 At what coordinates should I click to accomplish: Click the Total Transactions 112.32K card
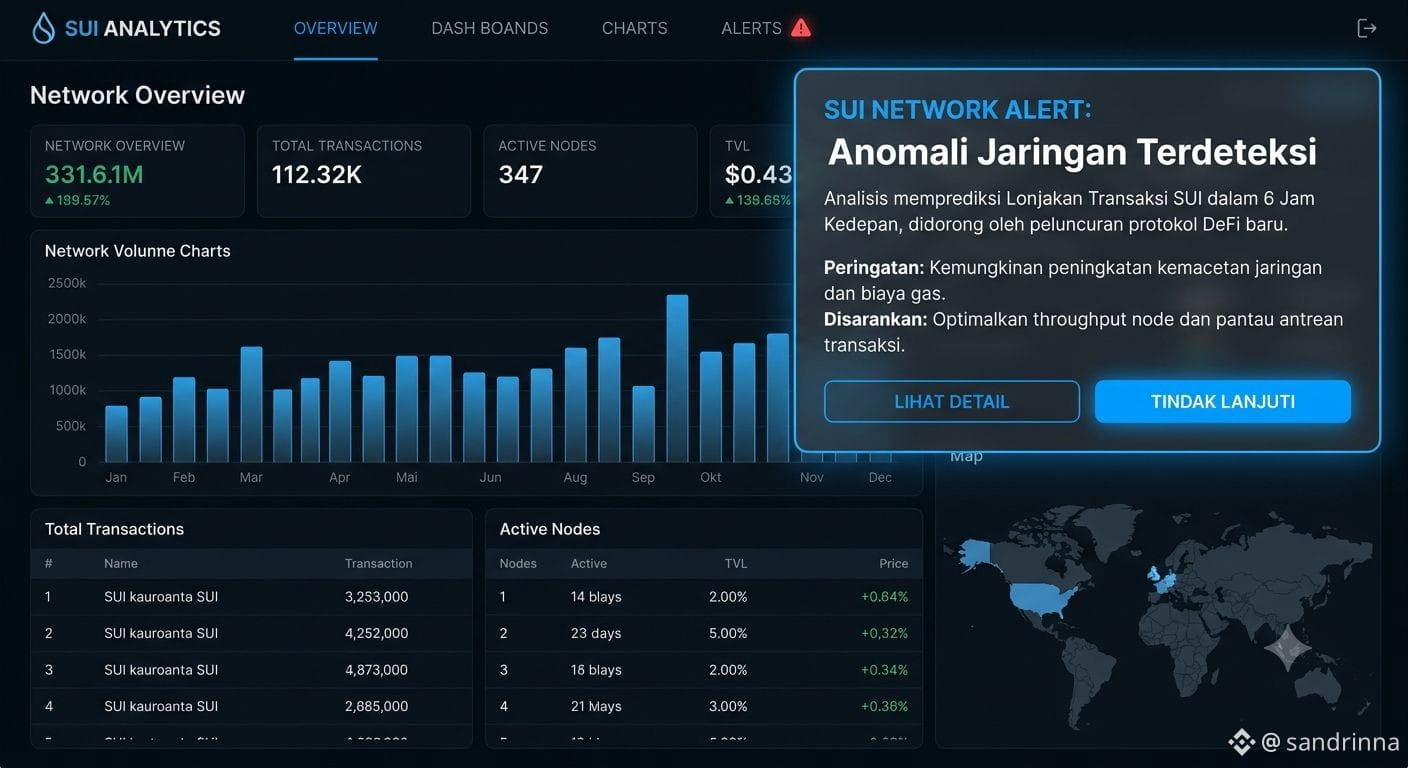tap(364, 171)
